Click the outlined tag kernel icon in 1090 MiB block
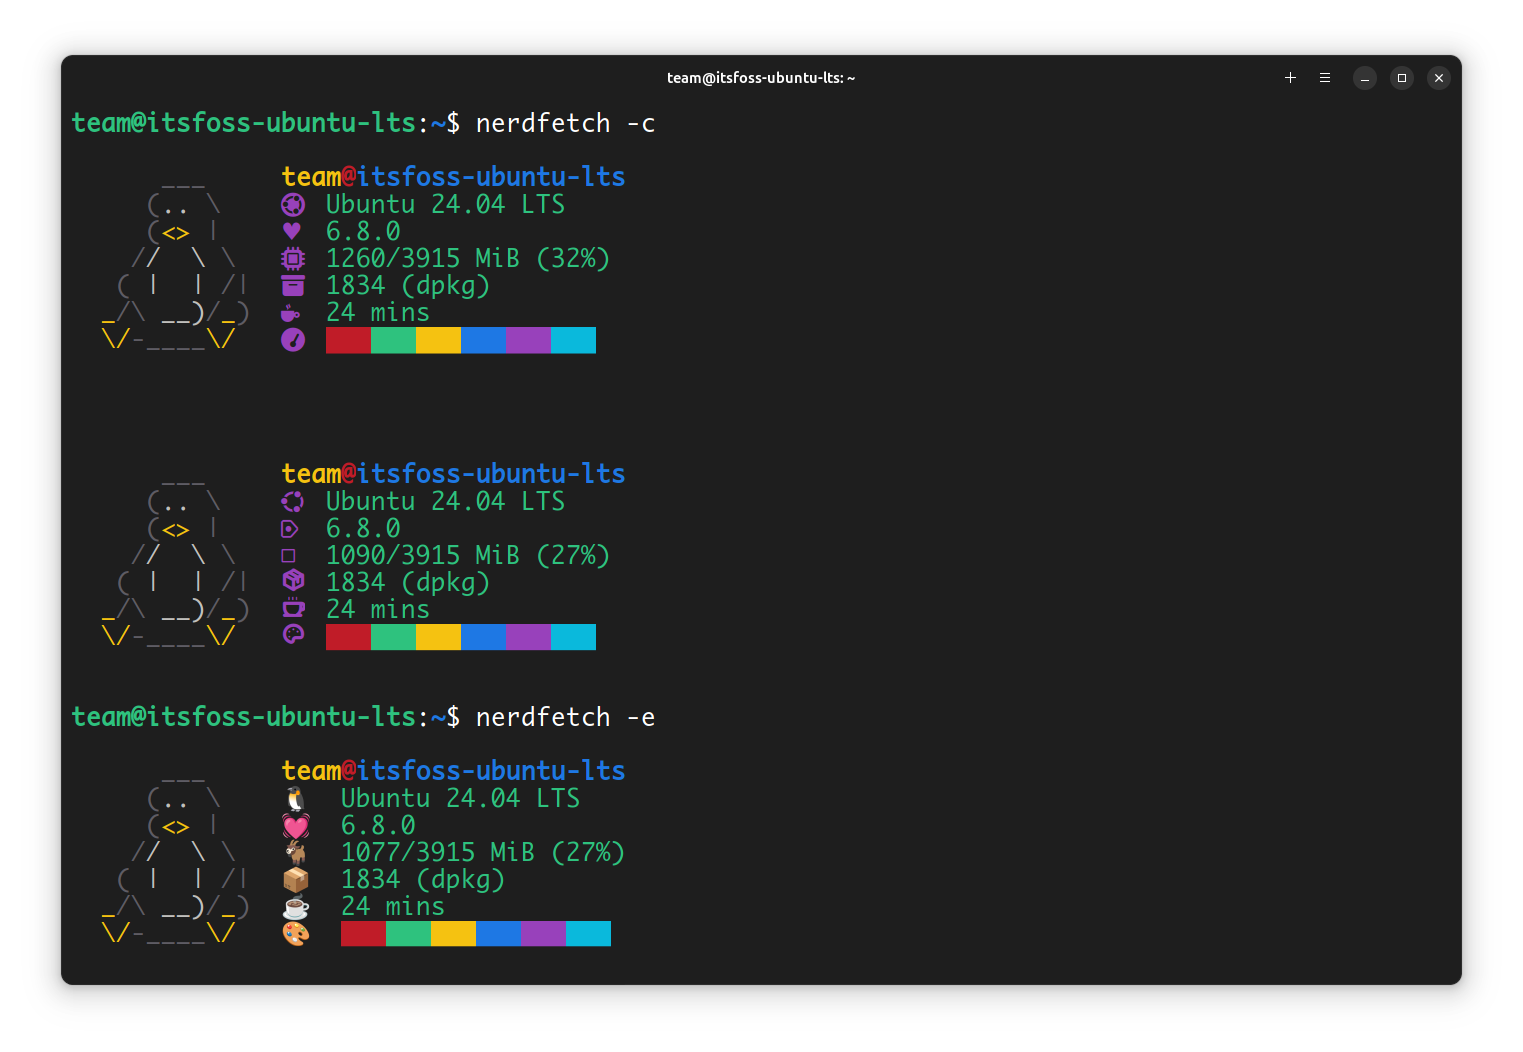 [x=290, y=529]
